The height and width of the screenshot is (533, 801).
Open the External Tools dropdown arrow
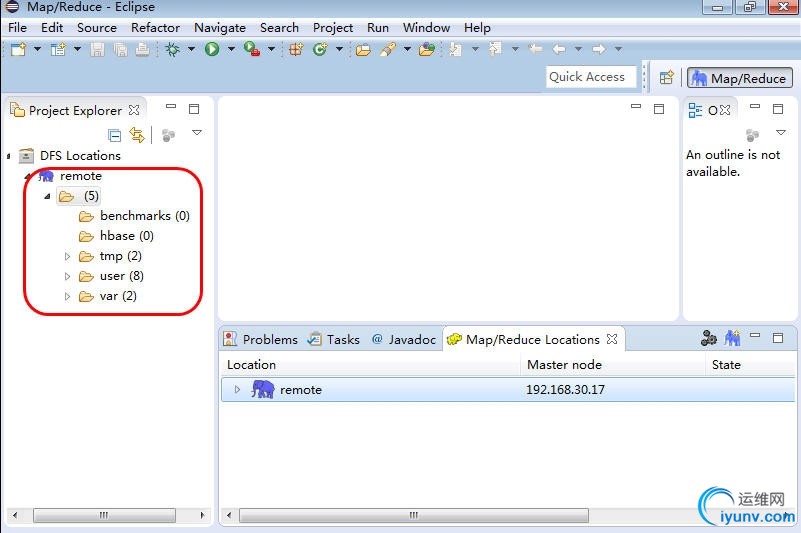click(x=271, y=50)
